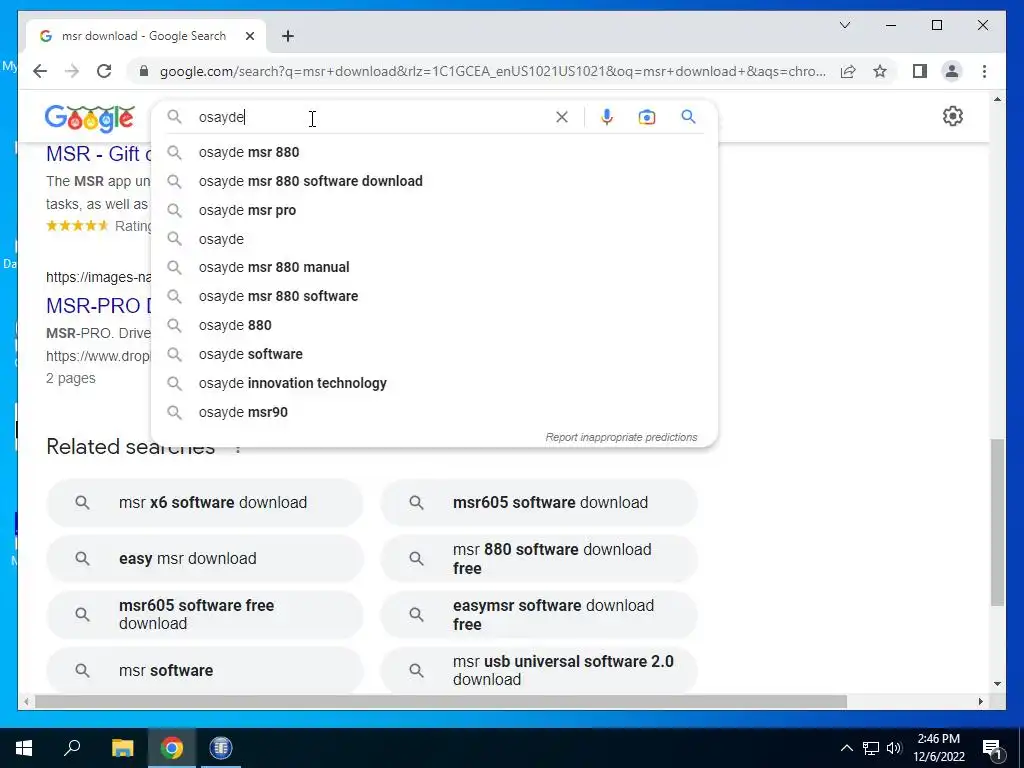
Task: Close the msr download tab
Action: click(x=249, y=36)
